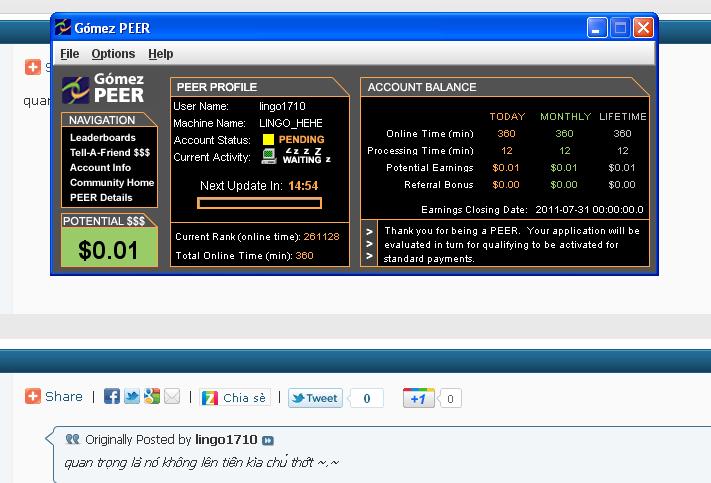
Task: Click Current Rank value 261128
Action: click(321, 236)
